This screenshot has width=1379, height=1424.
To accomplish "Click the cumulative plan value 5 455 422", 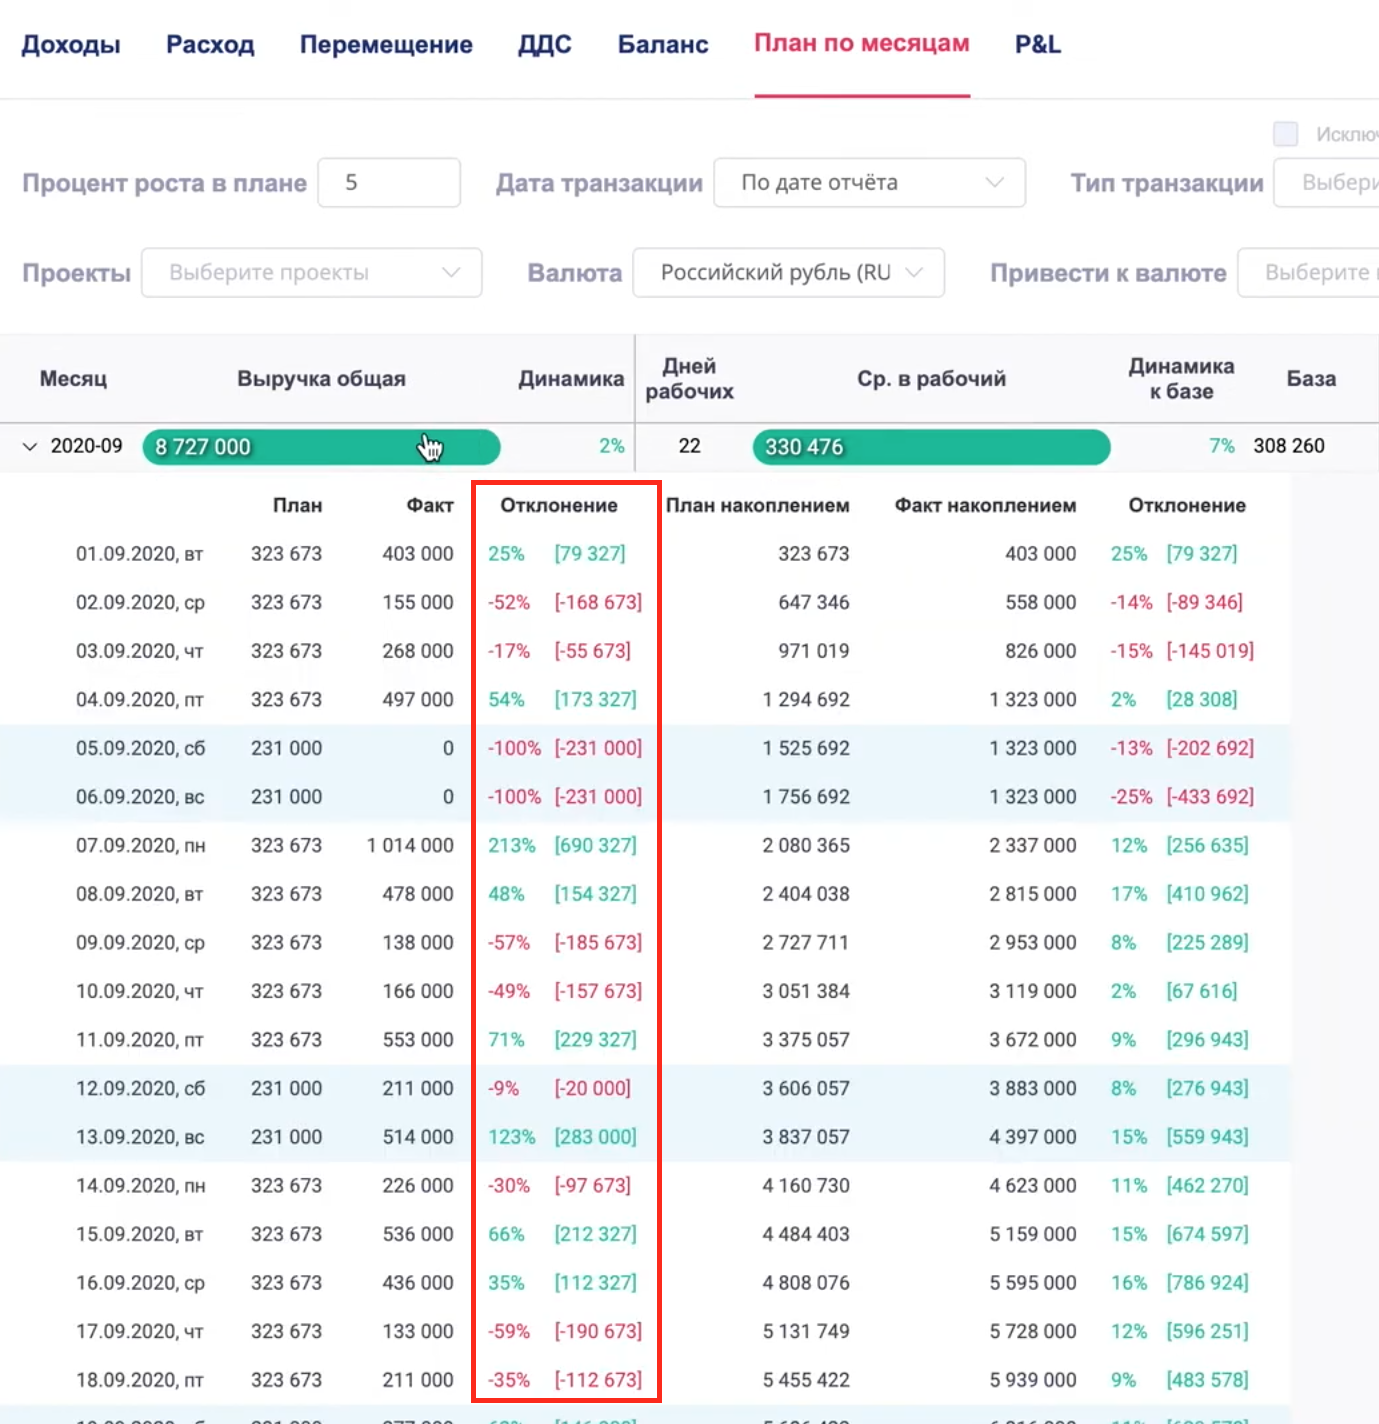I will coord(806,1380).
